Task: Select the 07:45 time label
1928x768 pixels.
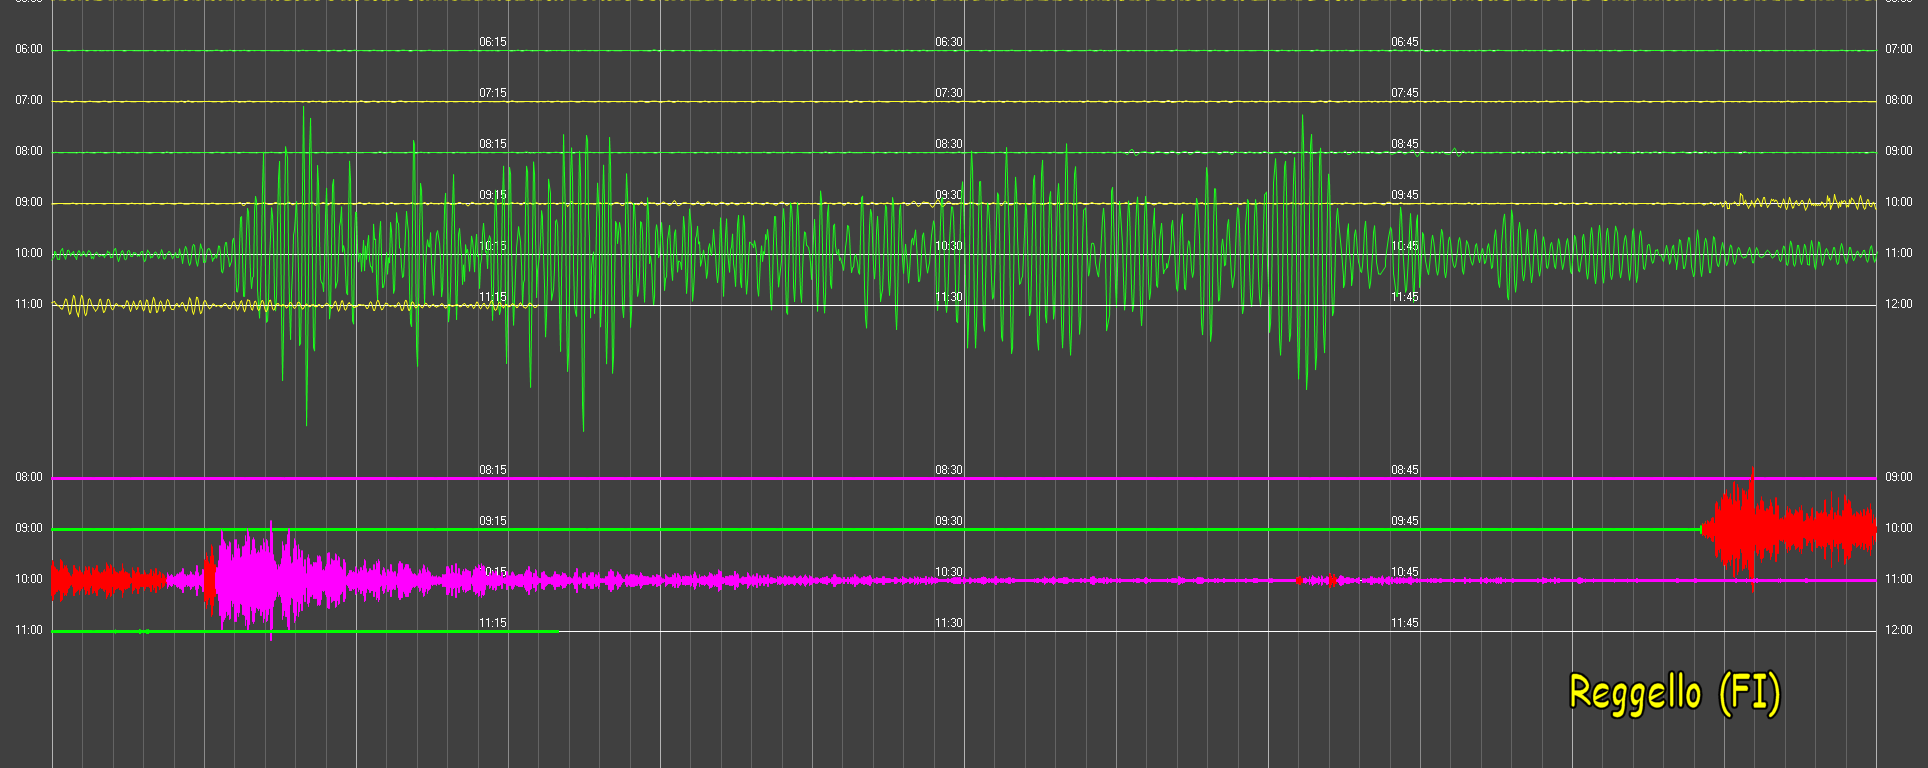Action: coord(1405,93)
